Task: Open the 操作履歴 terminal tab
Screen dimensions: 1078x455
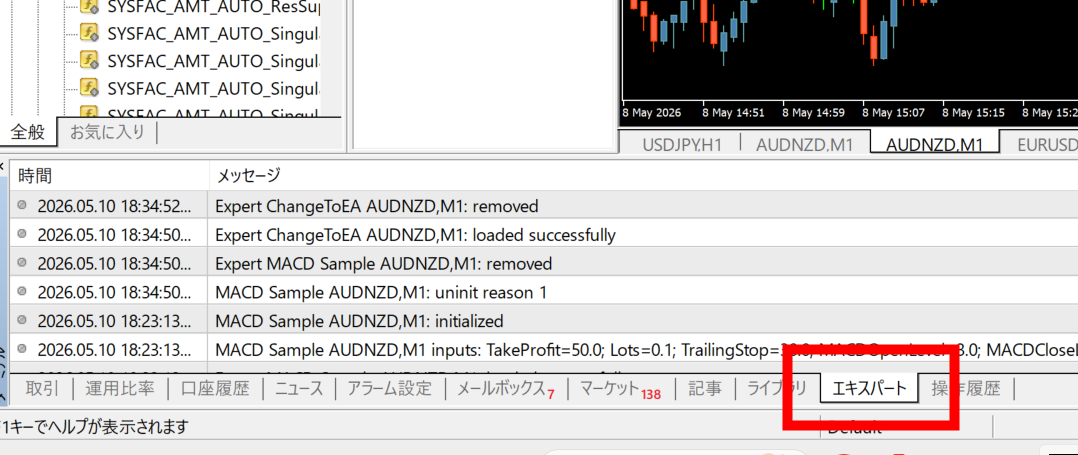Action: (965, 389)
